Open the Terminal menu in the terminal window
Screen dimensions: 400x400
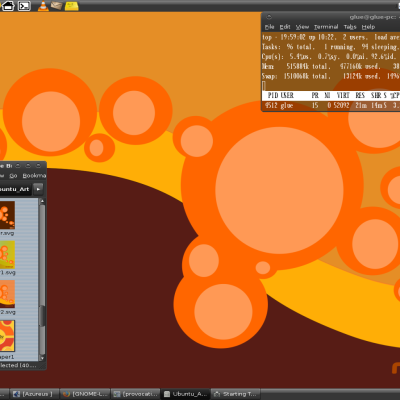tap(326, 27)
